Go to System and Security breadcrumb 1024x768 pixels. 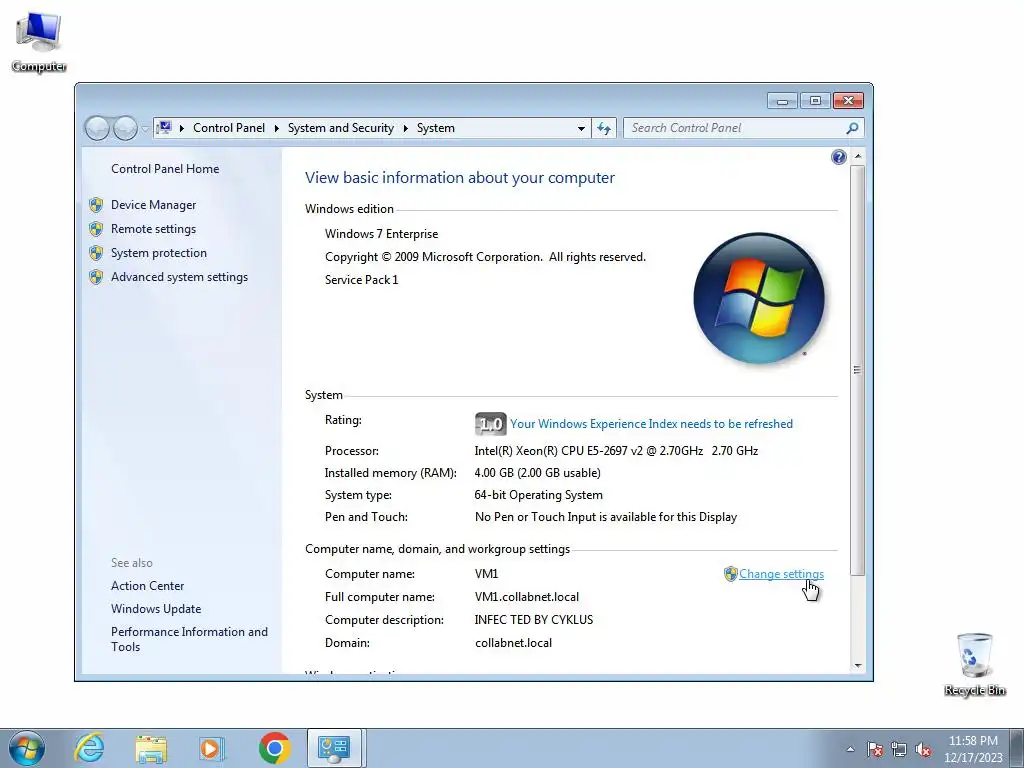pos(341,128)
